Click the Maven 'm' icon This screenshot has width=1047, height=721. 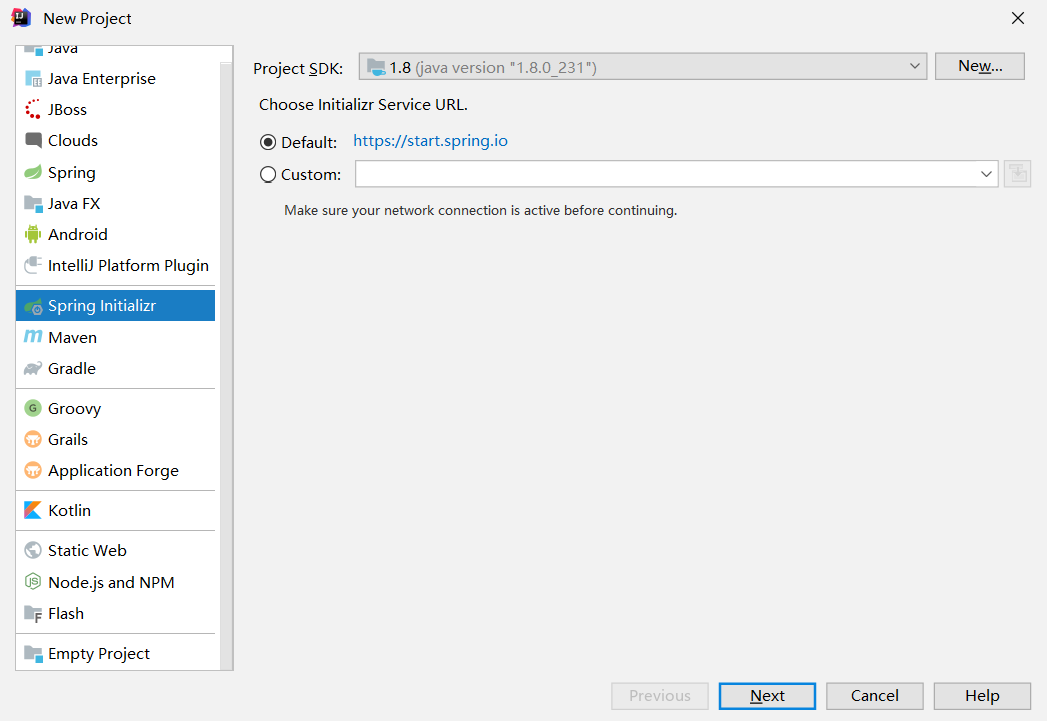click(33, 337)
